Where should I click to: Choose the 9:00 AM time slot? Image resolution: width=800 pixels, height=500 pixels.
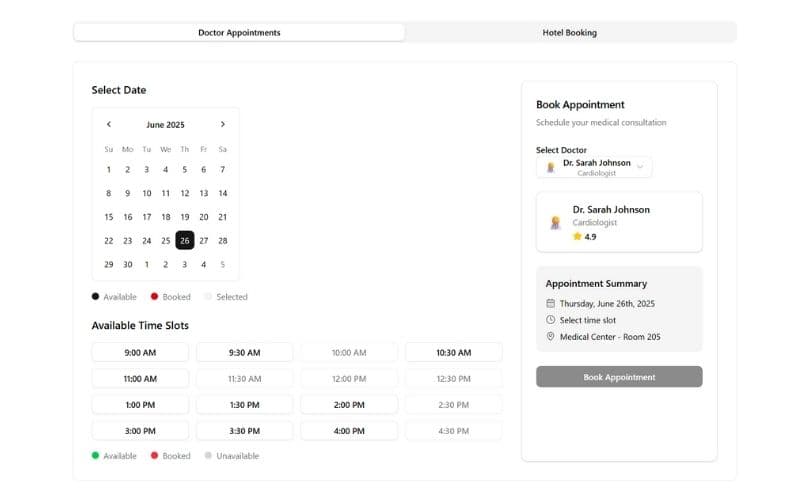click(140, 353)
